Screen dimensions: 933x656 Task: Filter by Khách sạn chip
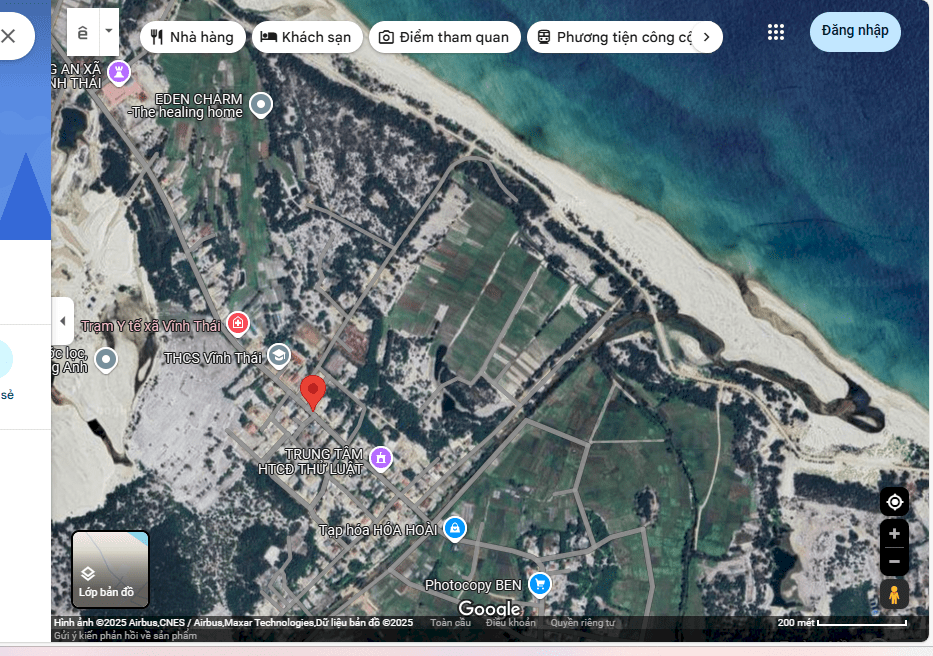[306, 37]
